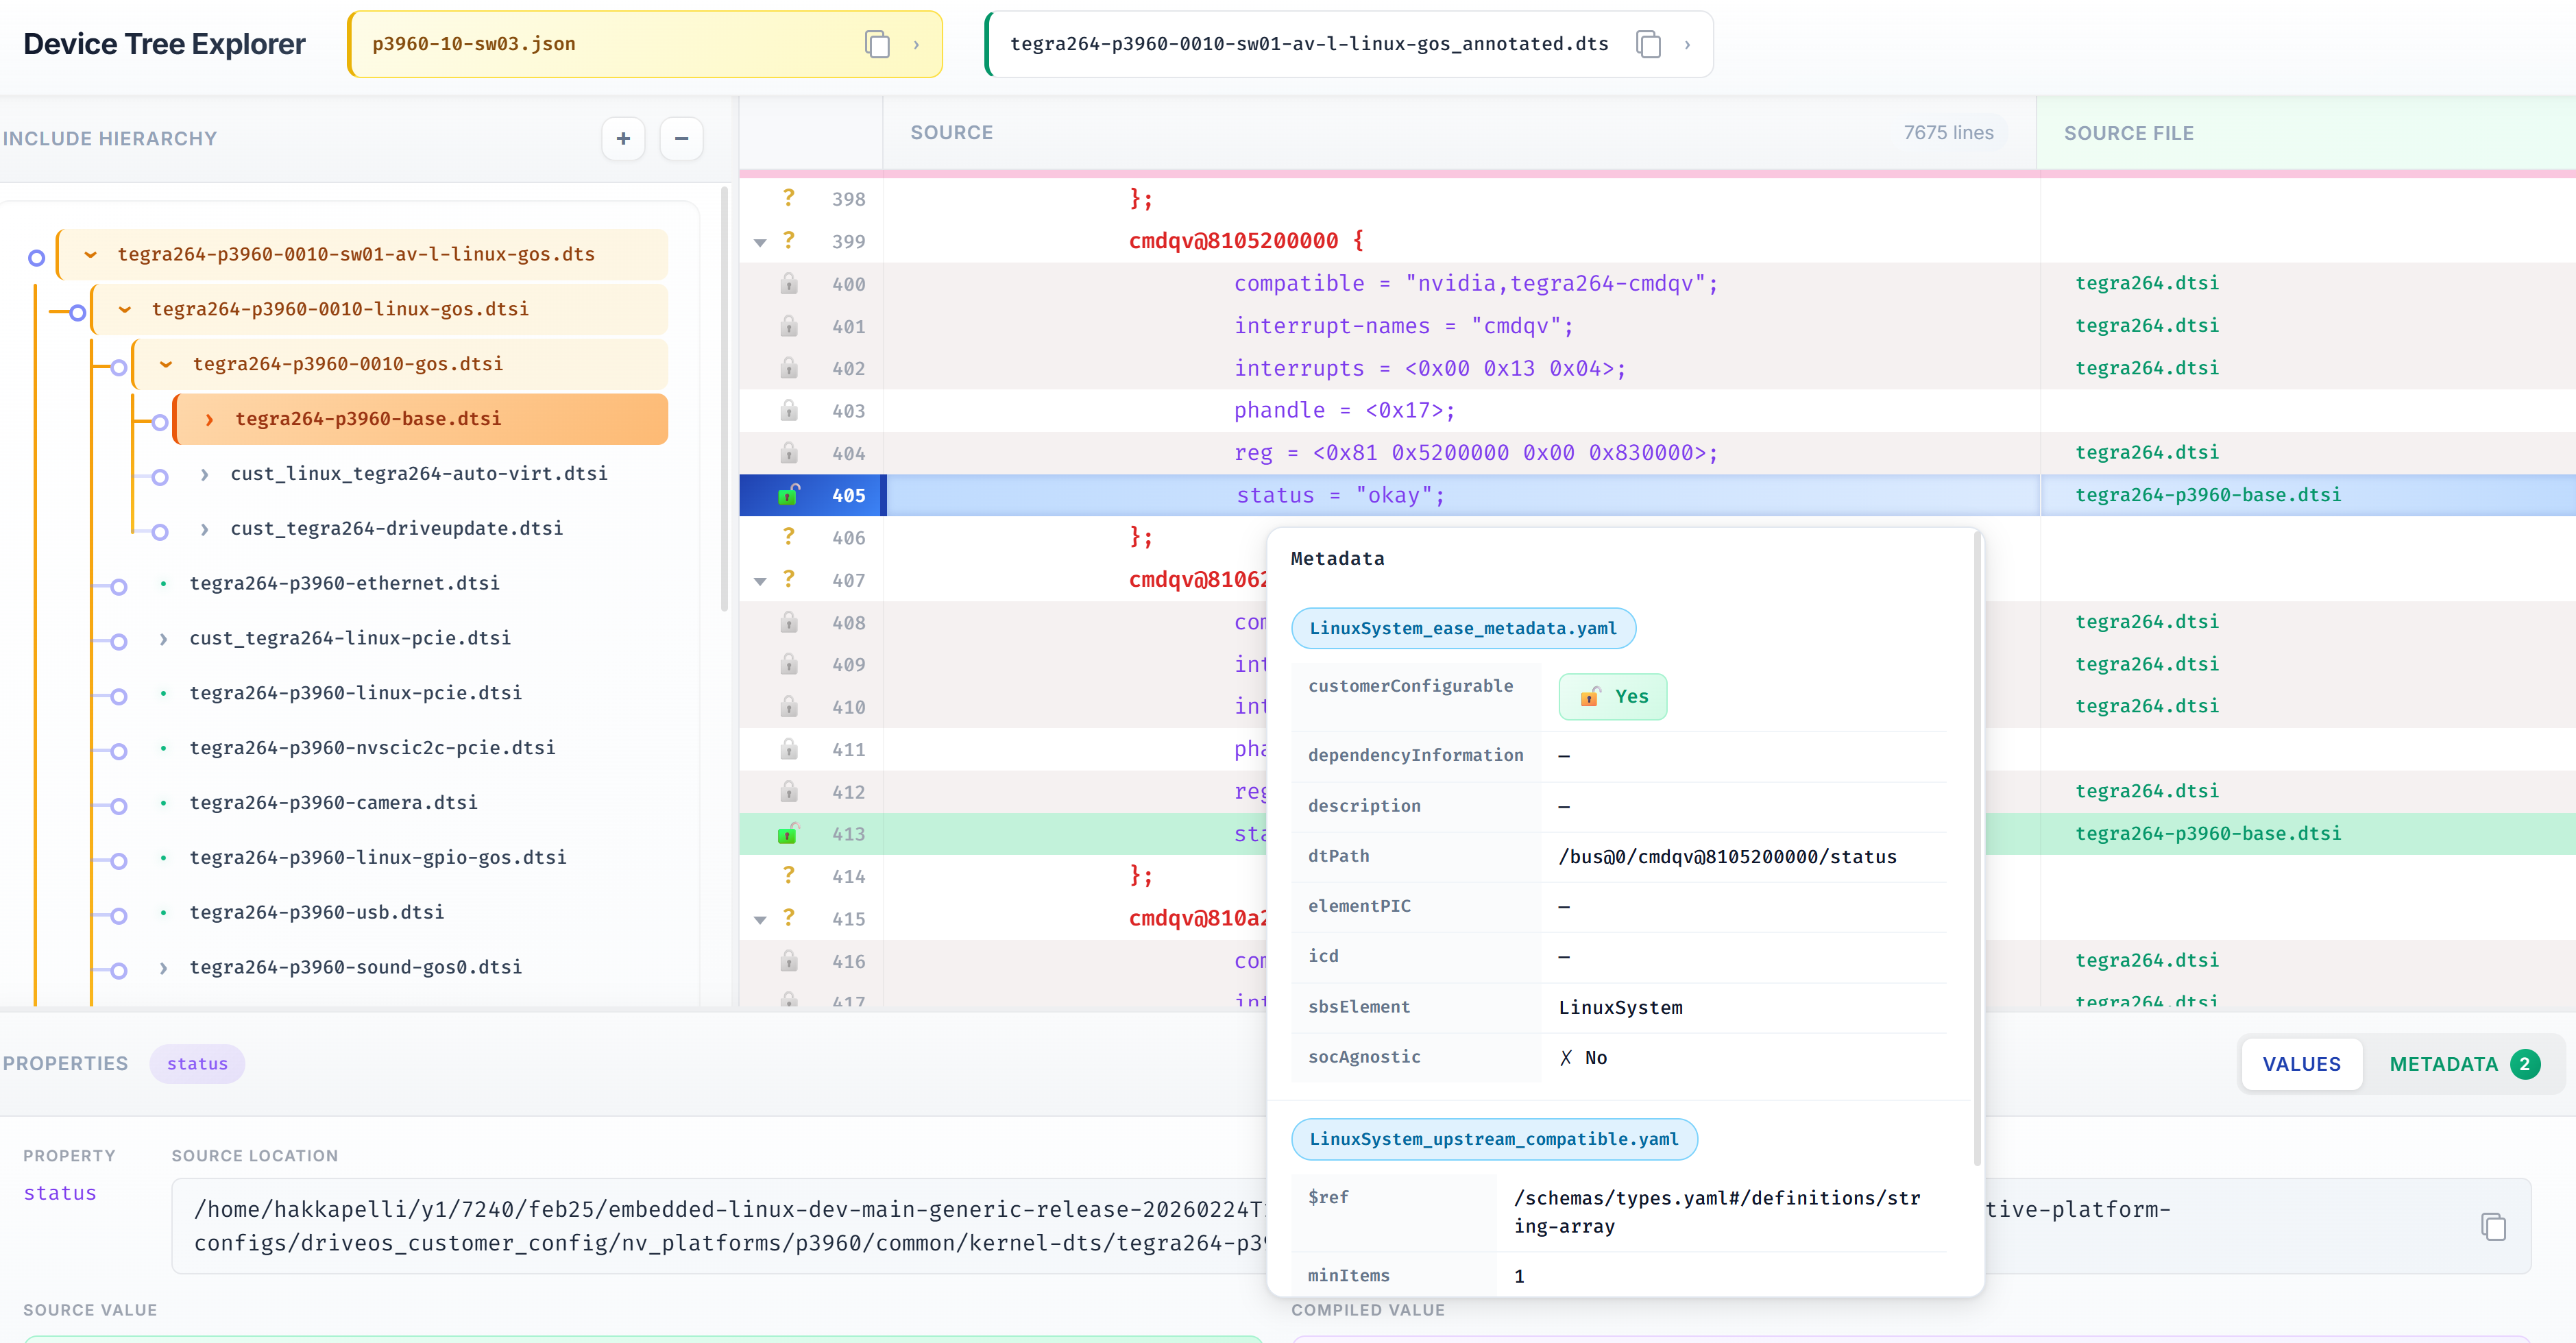This screenshot has width=2576, height=1343.
Task: Select tegra264-p3960-linux-gpio-gos.dtsi in hierarchy
Action: (378, 857)
